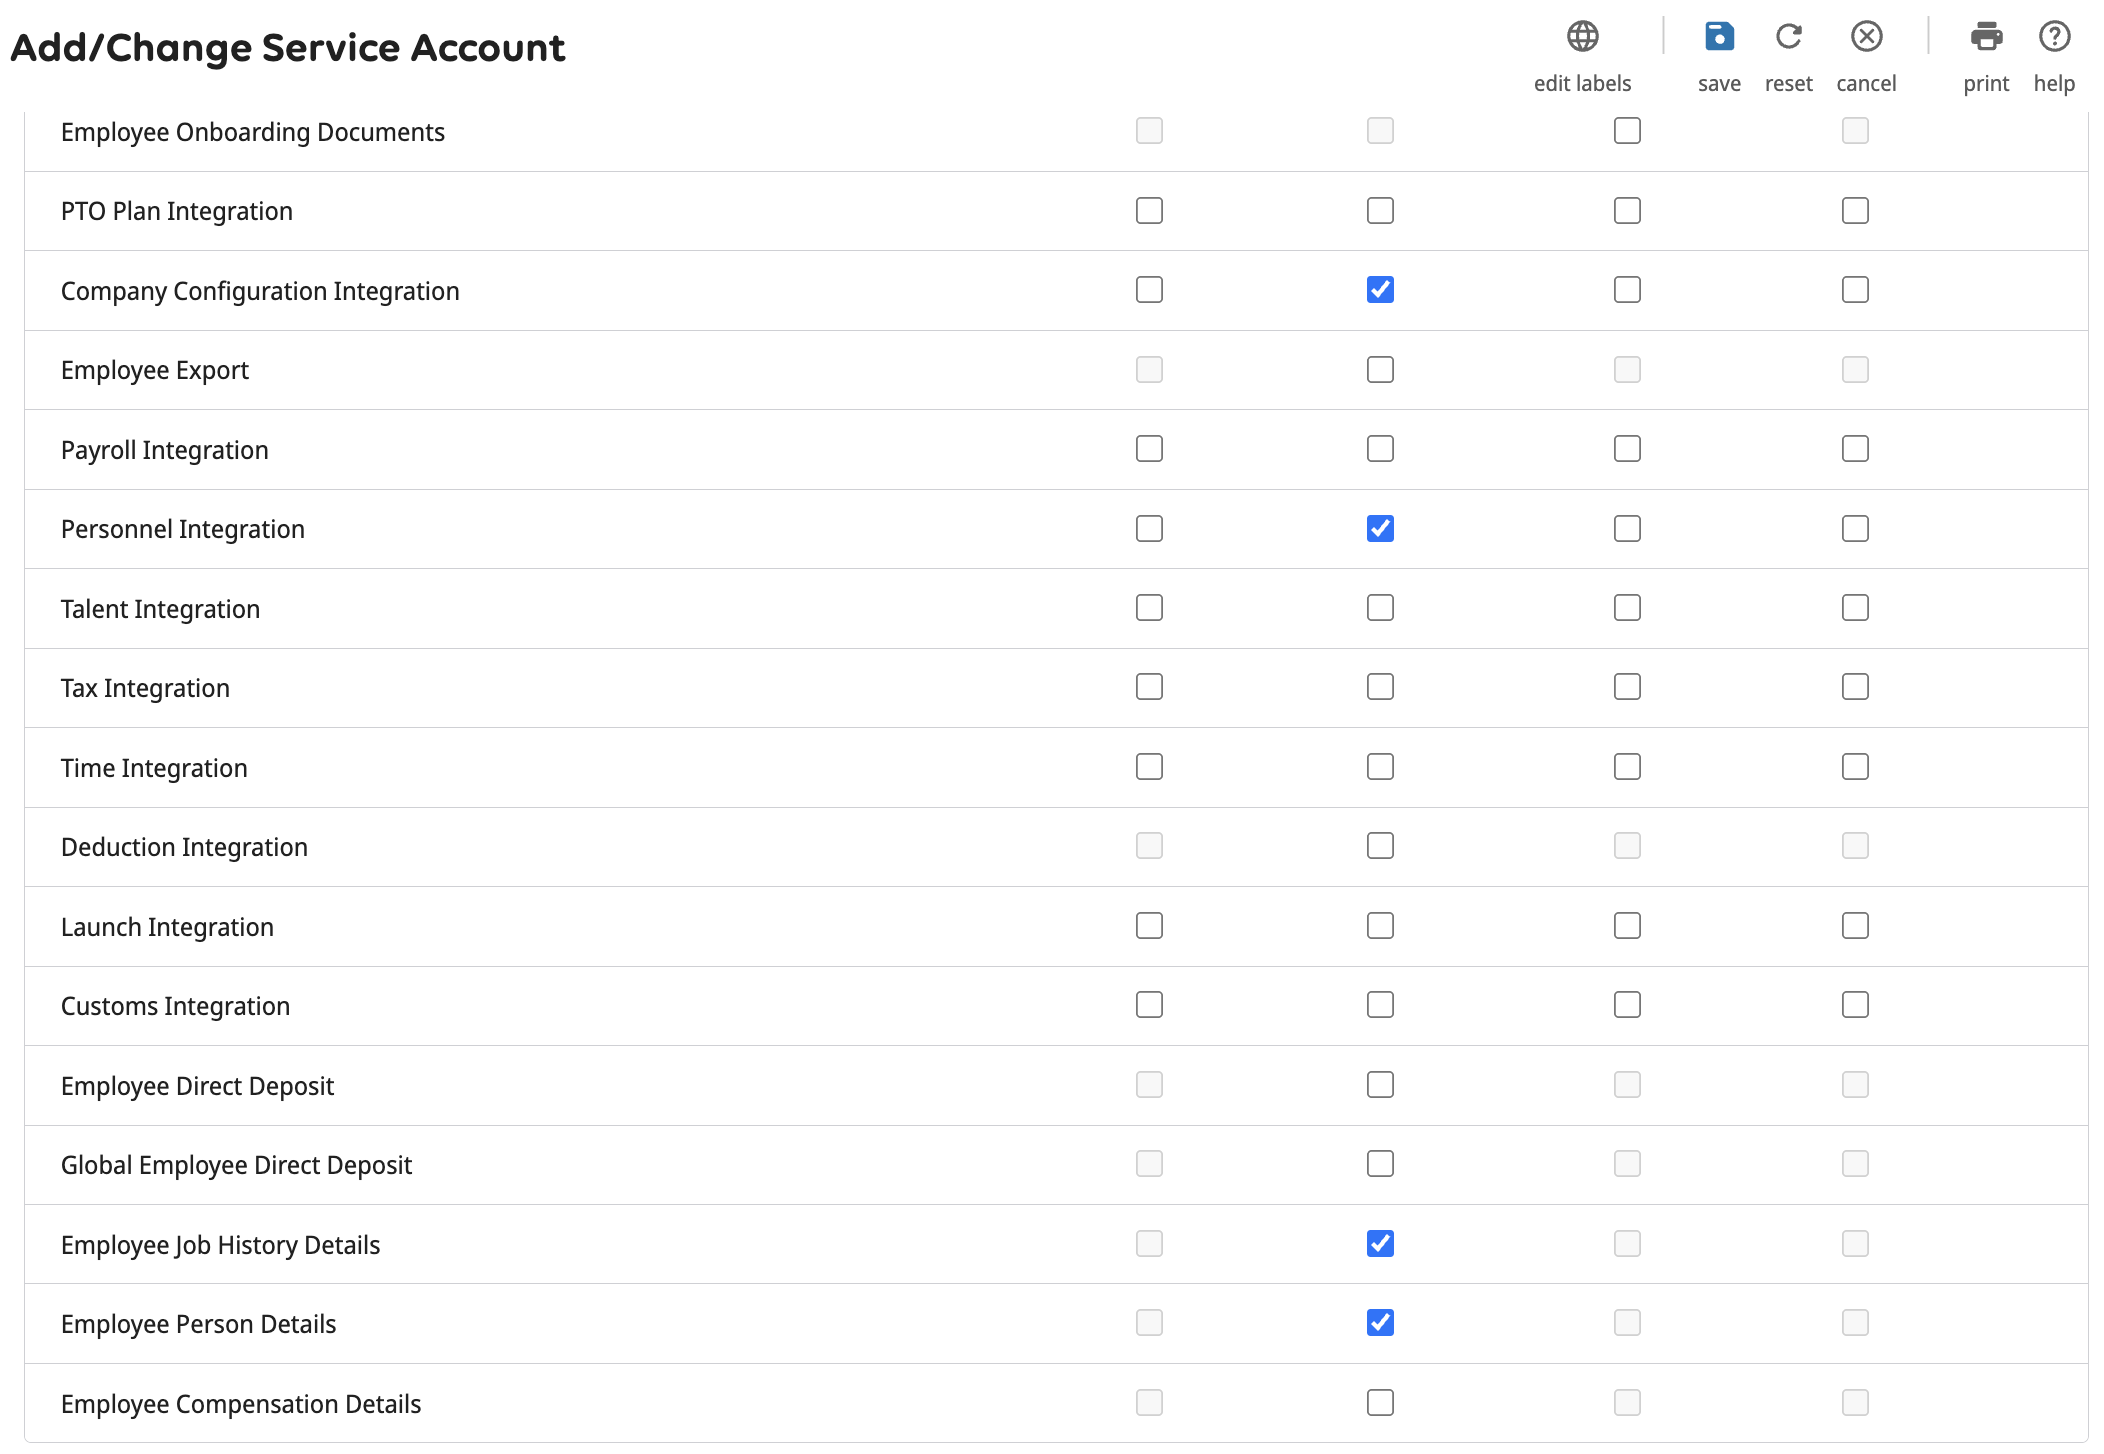Image resolution: width=2104 pixels, height=1454 pixels.
Task: Click the 'Deduction Integration' row label
Action: 184,847
